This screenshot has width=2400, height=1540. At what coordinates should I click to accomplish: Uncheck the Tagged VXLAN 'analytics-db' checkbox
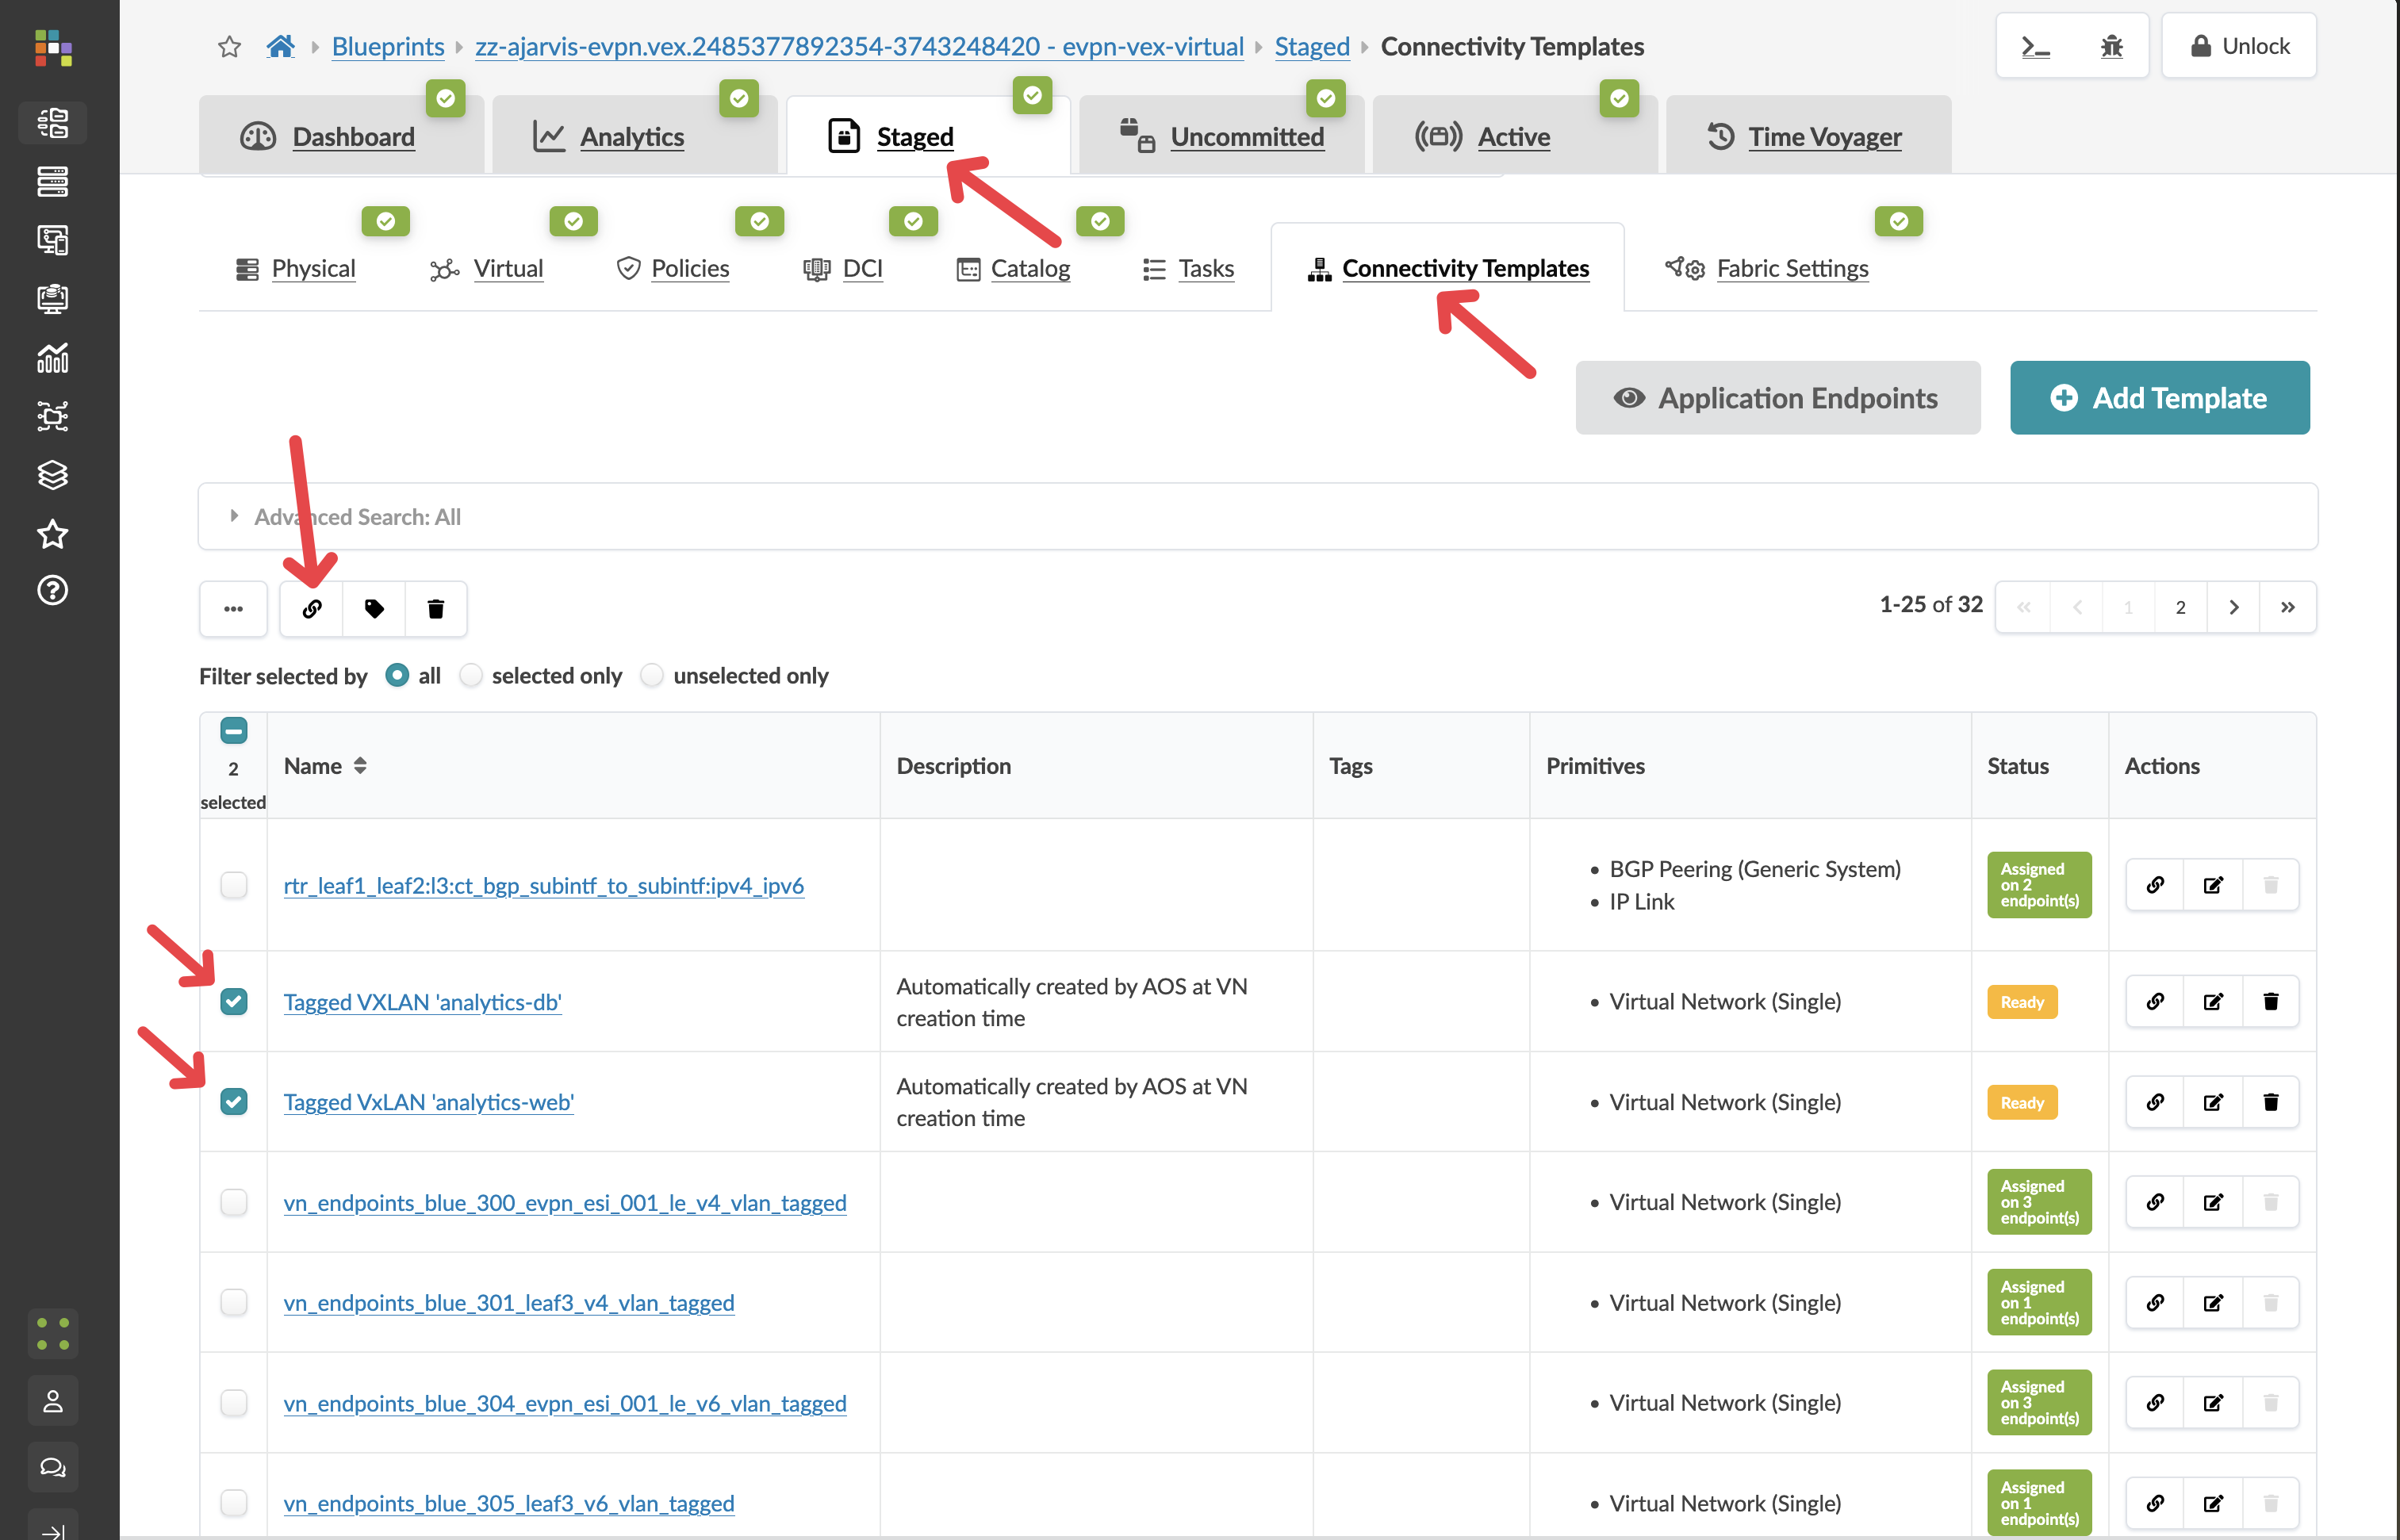[234, 1002]
